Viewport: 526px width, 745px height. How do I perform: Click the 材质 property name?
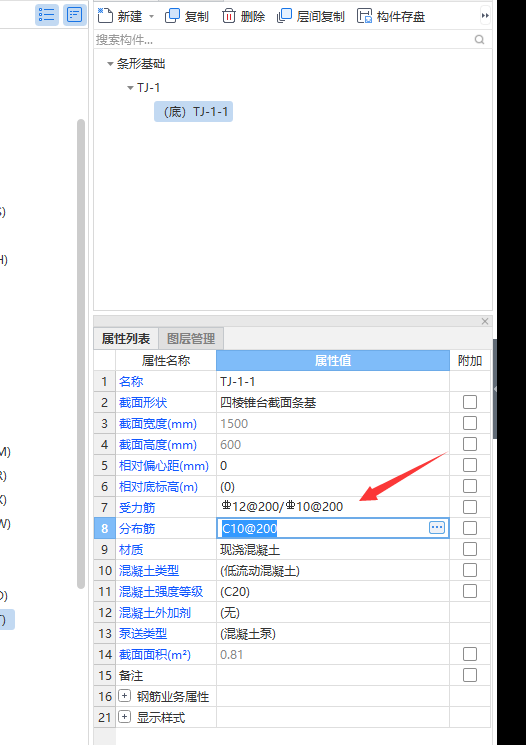pyautogui.click(x=131, y=550)
